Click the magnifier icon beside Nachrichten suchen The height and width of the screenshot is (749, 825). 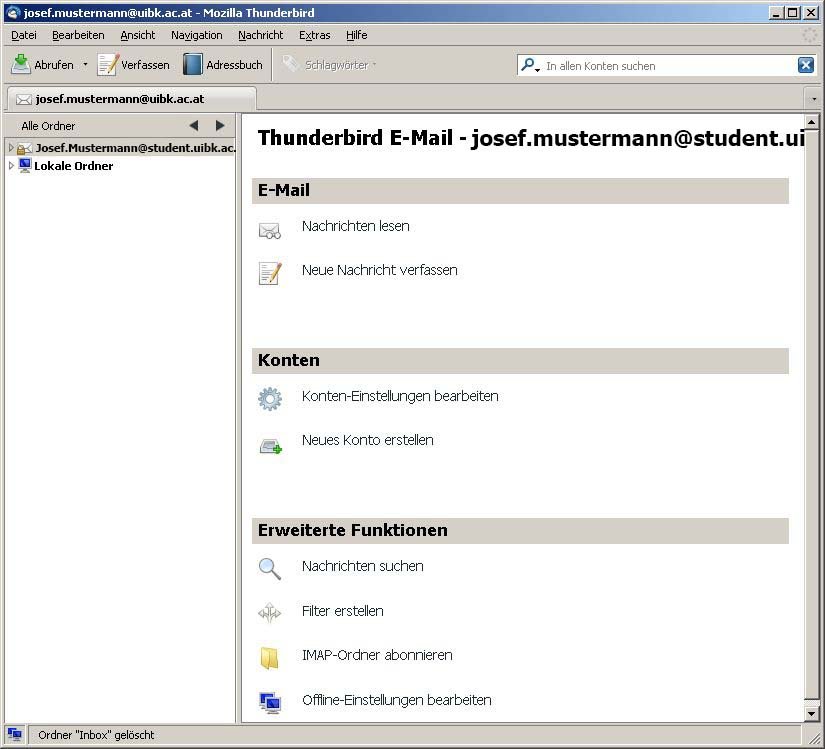click(269, 568)
